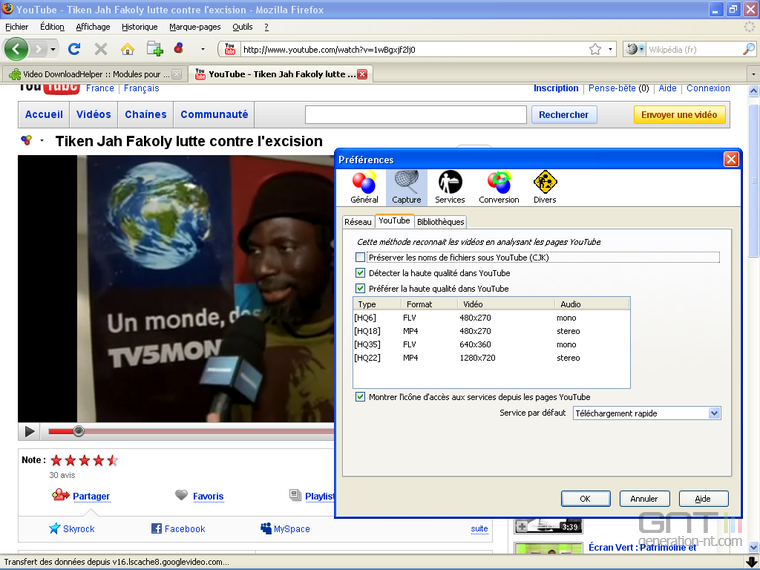Toggle Préférer la haute qualité checkbox

coord(360,288)
